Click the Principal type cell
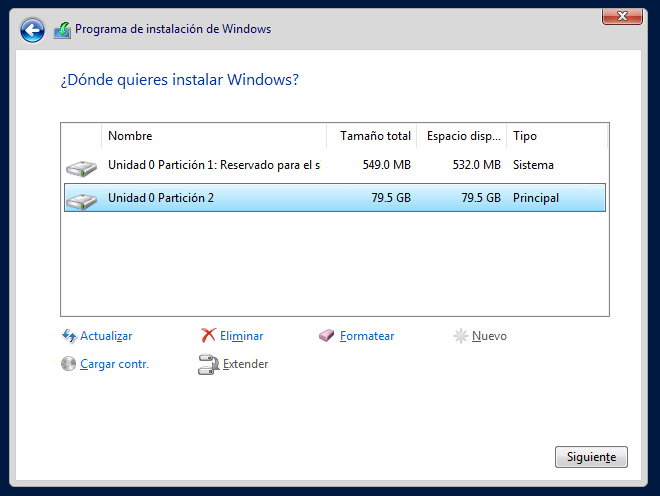Screen dimensions: 660x496 point(536,198)
